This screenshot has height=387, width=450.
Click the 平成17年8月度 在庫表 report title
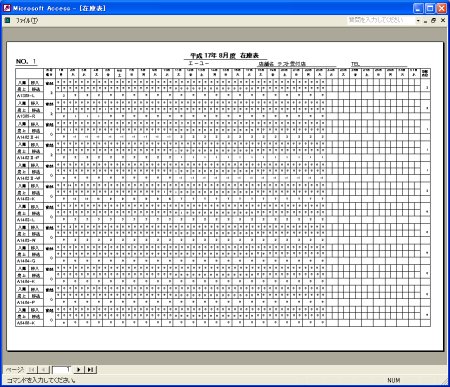[224, 55]
